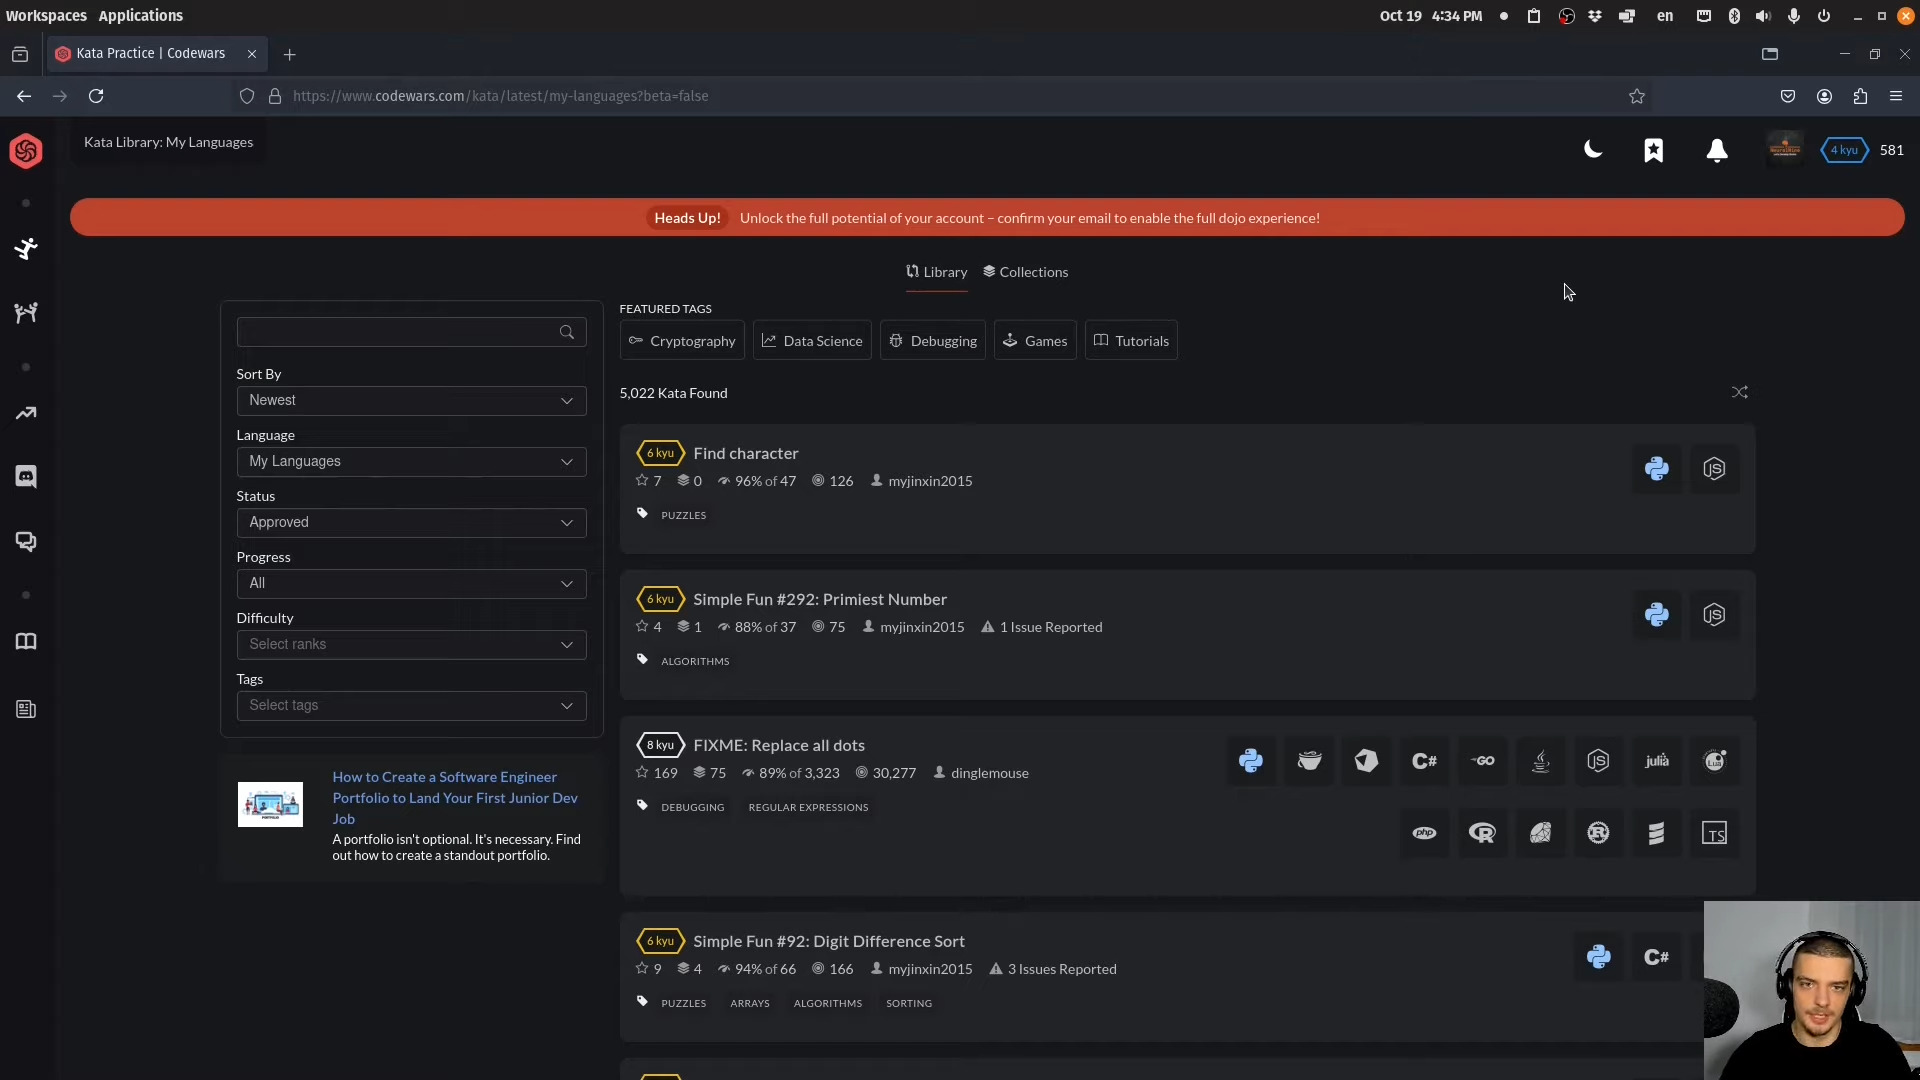Open the Applications menu

pyautogui.click(x=141, y=16)
